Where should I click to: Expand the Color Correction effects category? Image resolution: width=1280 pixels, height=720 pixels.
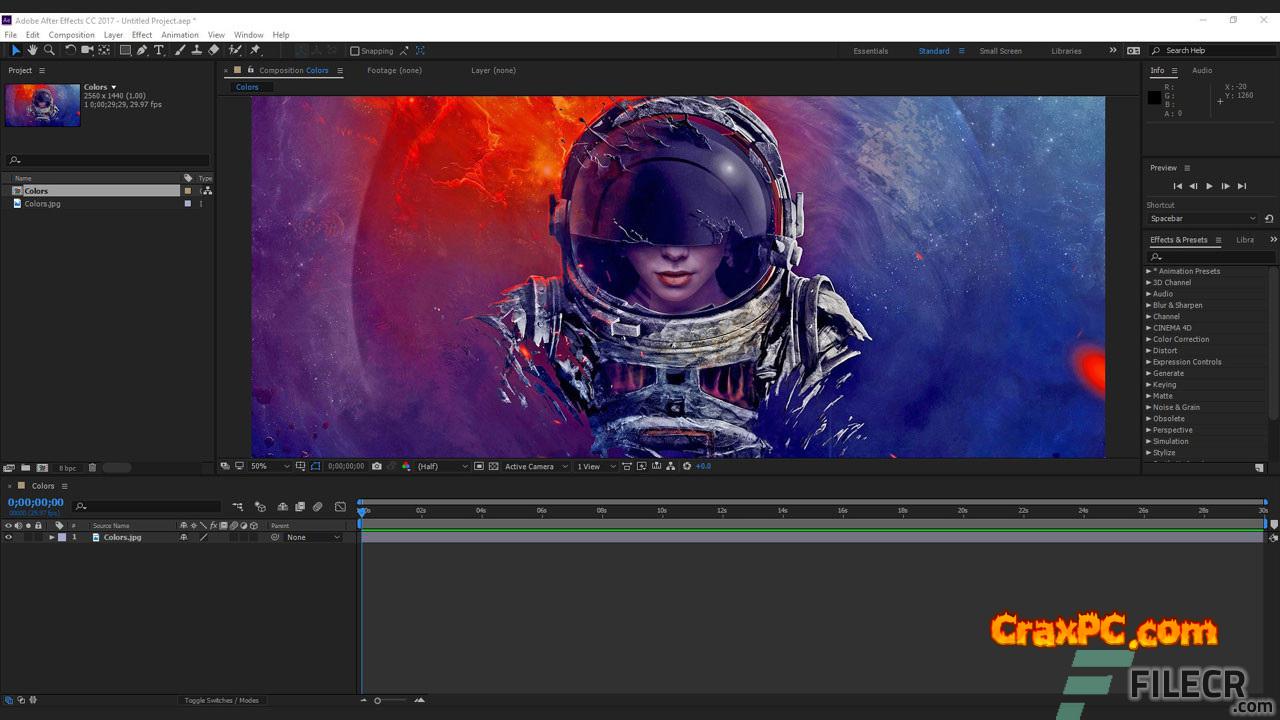click(1180, 339)
